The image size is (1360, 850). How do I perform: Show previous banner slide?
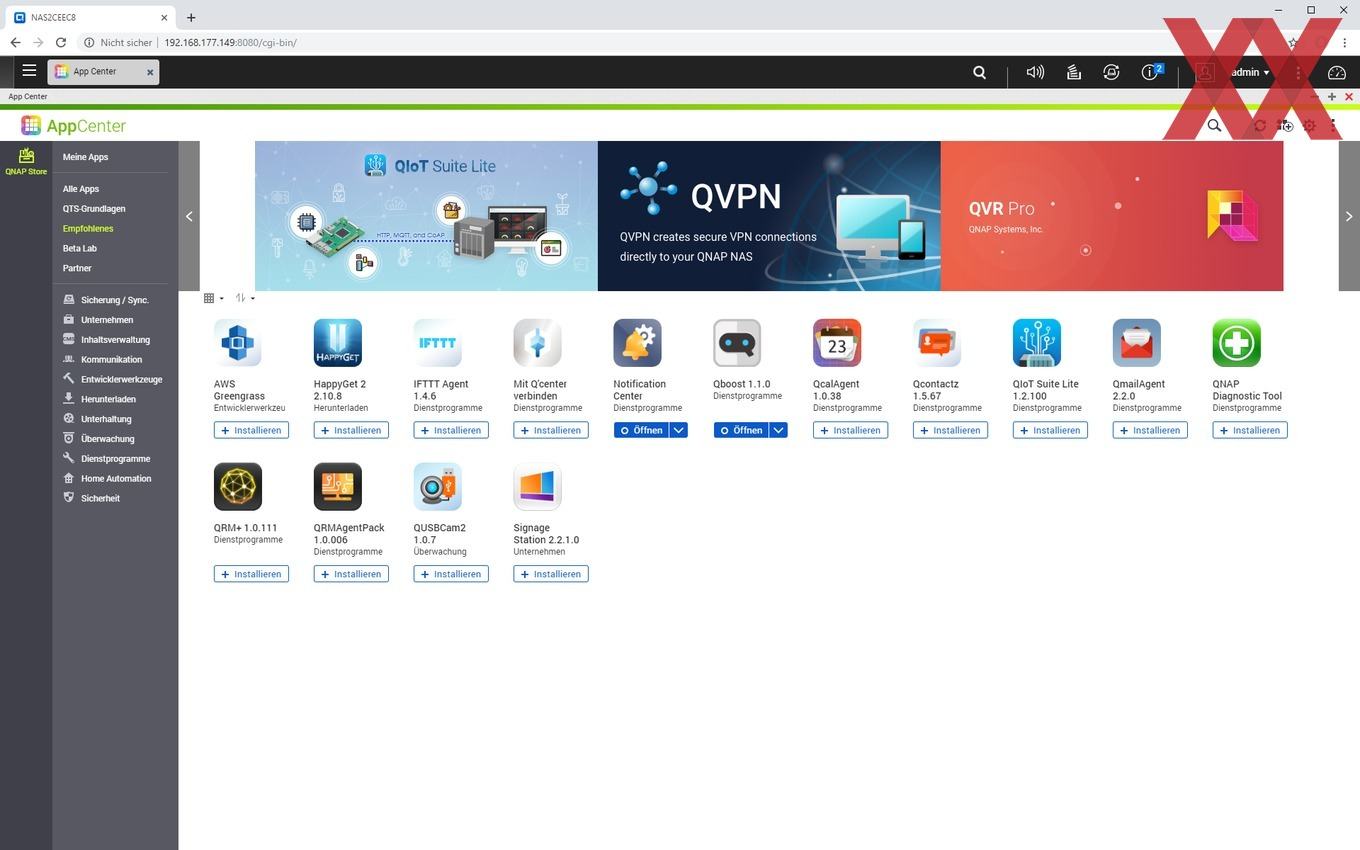pyautogui.click(x=189, y=216)
